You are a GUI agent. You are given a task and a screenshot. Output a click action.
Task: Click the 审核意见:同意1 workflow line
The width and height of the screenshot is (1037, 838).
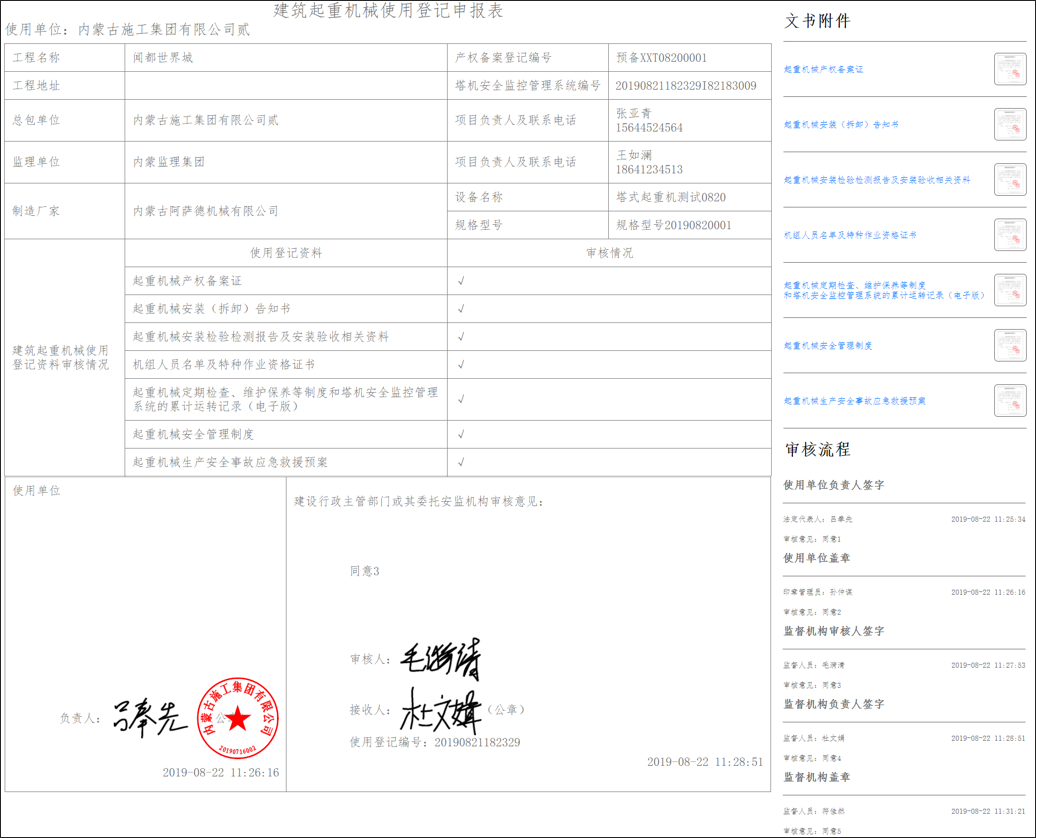pos(813,539)
